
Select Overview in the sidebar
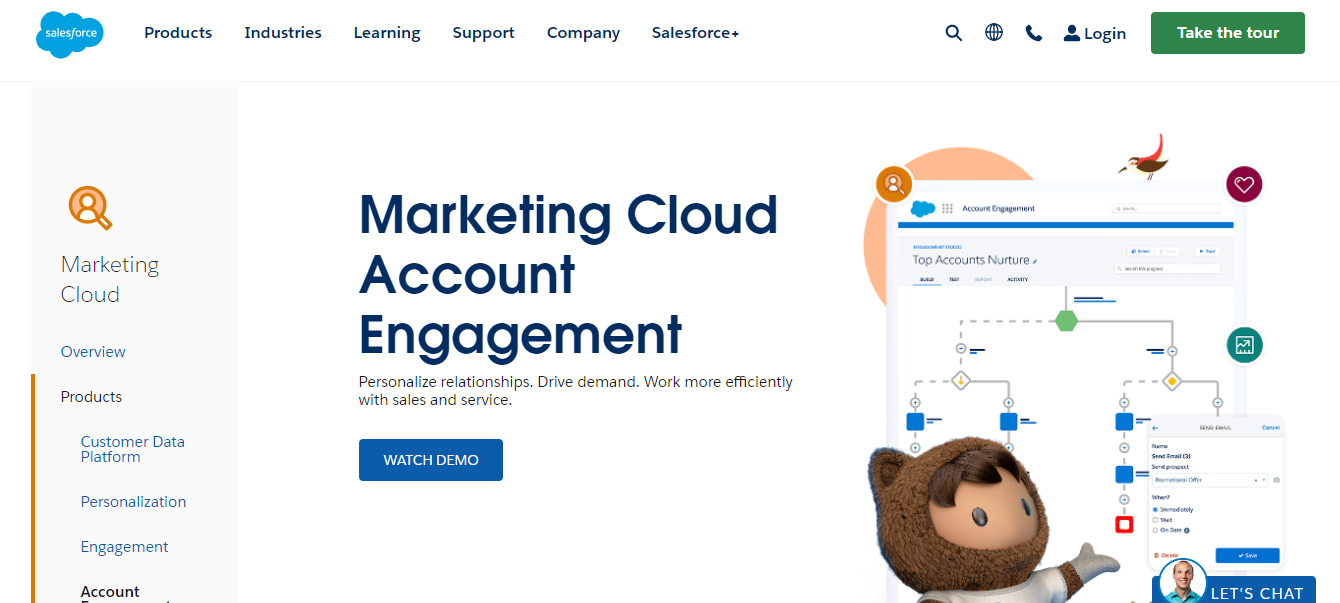[x=93, y=352]
